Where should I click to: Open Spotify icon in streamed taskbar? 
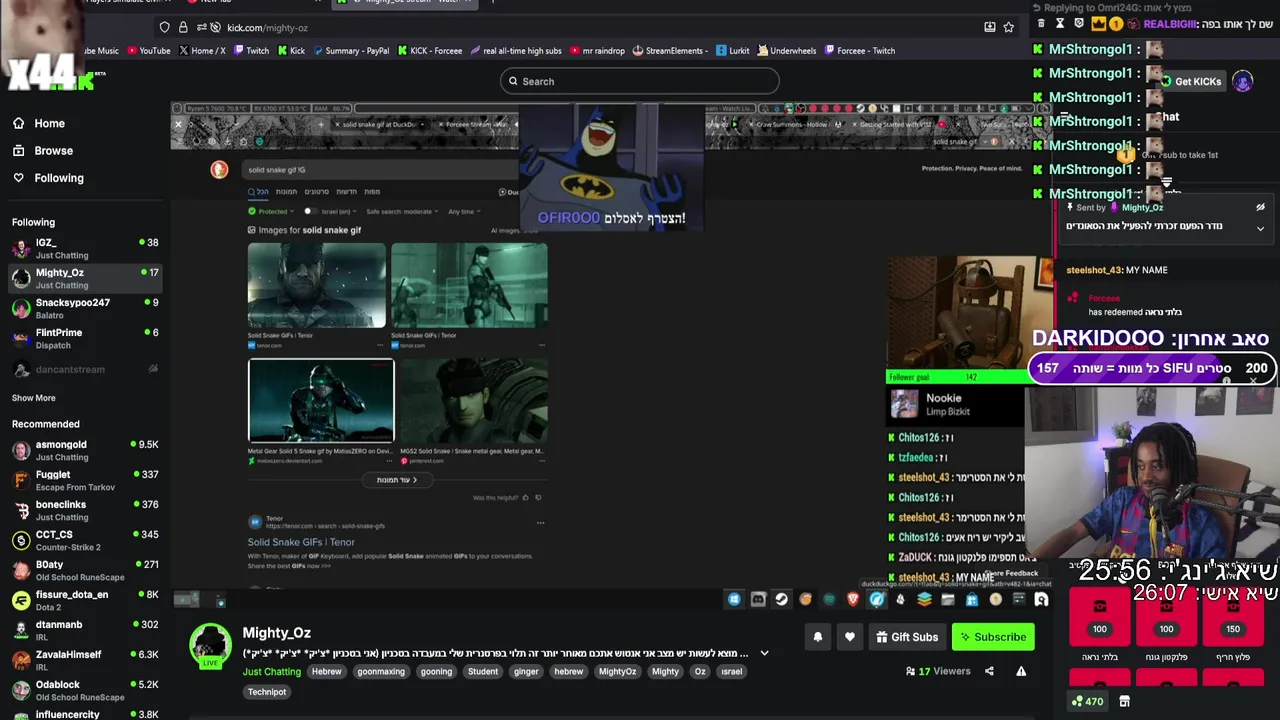[829, 599]
